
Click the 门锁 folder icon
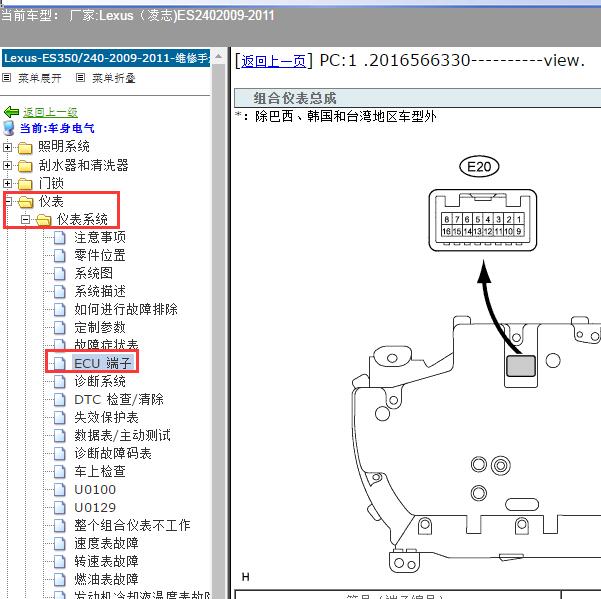(x=25, y=184)
